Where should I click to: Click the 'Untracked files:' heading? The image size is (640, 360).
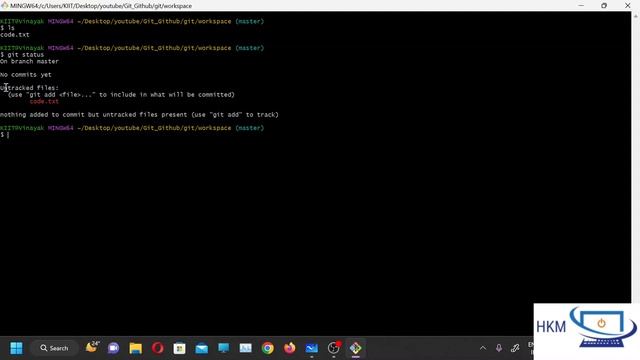(29, 88)
